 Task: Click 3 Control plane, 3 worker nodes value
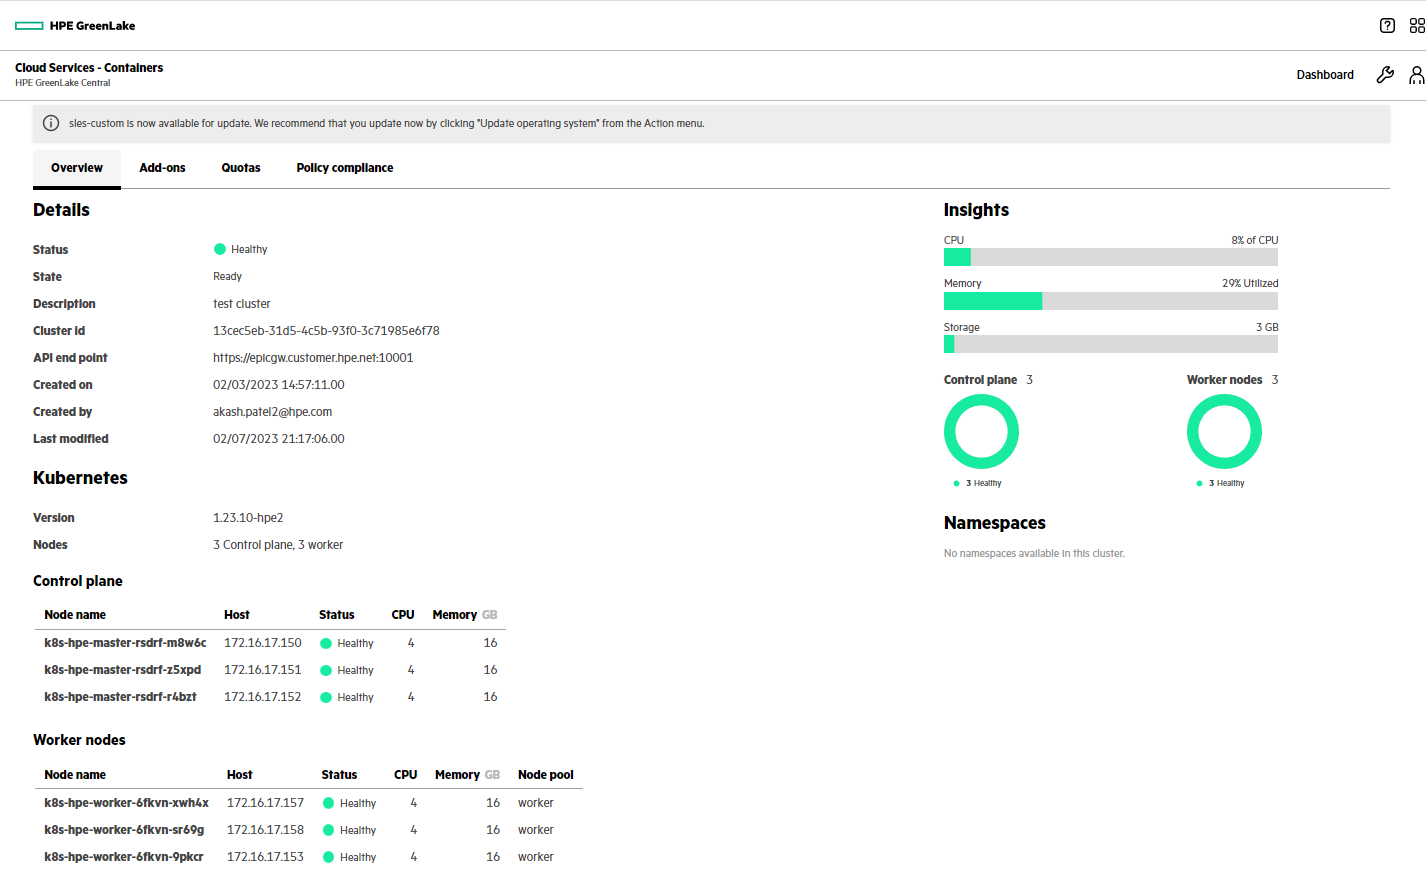[278, 545]
